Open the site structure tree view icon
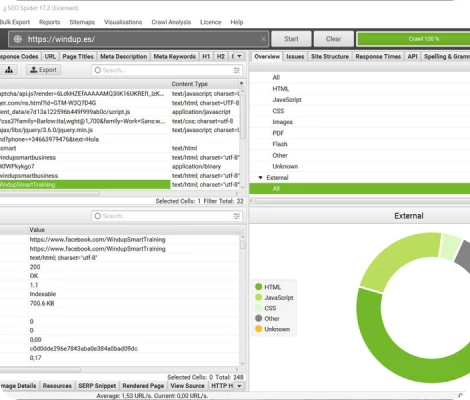 click(9, 70)
